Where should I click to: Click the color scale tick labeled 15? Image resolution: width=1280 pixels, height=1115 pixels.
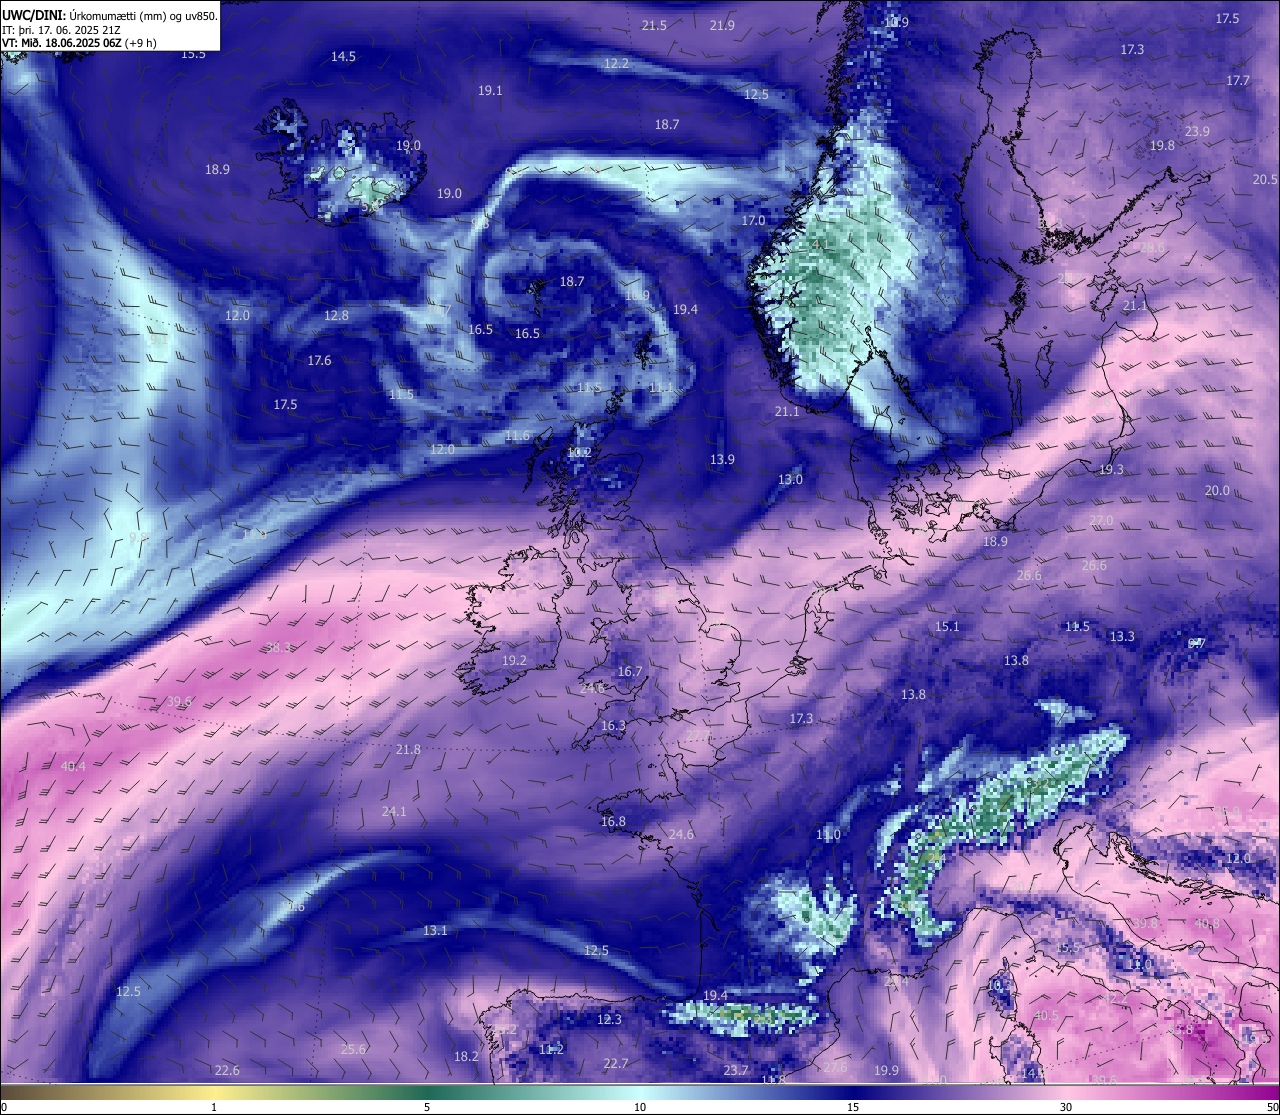(853, 1107)
